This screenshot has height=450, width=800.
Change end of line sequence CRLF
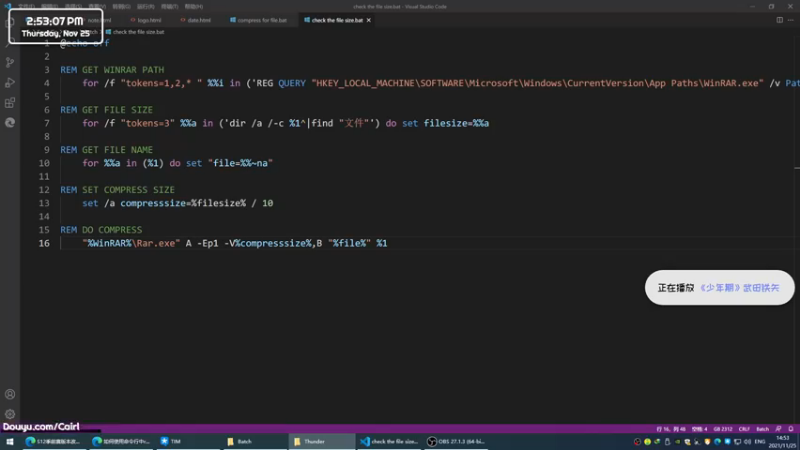coord(744,429)
